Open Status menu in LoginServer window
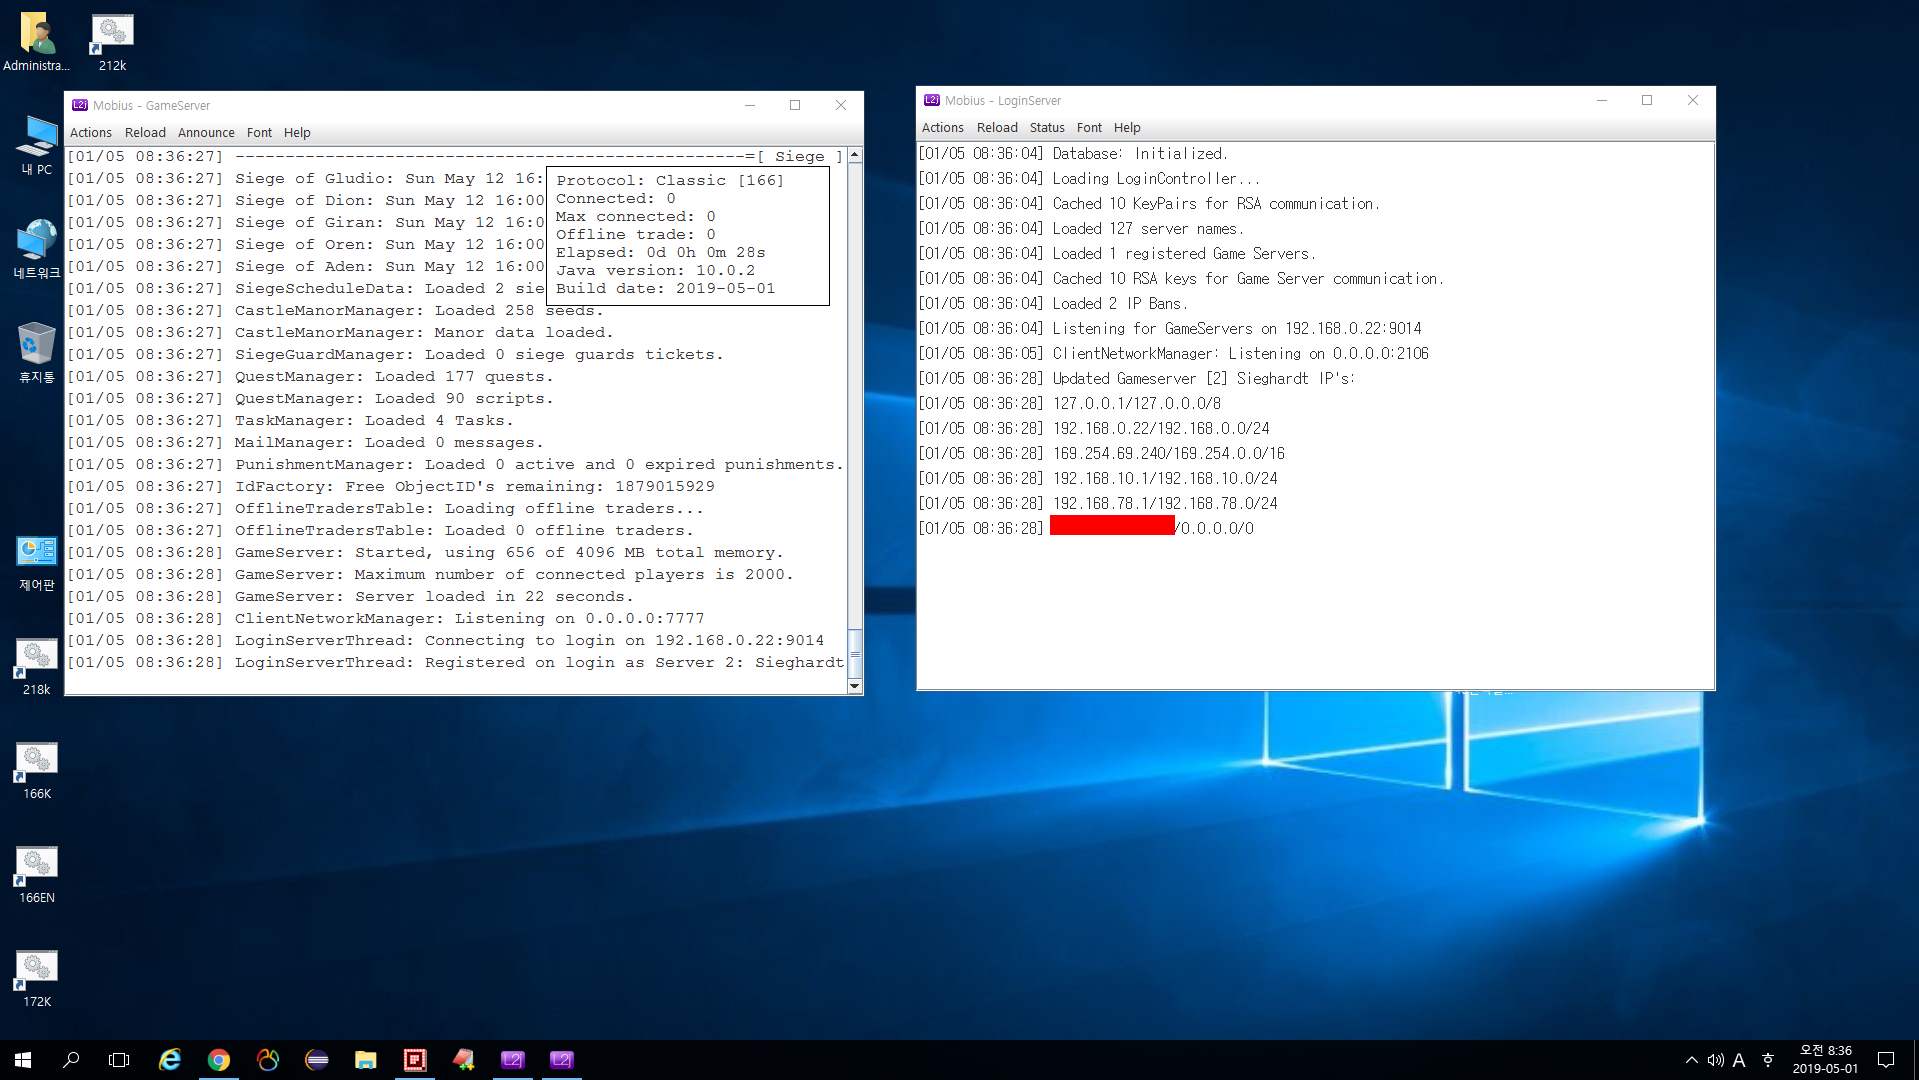The image size is (1919, 1080). (1047, 127)
